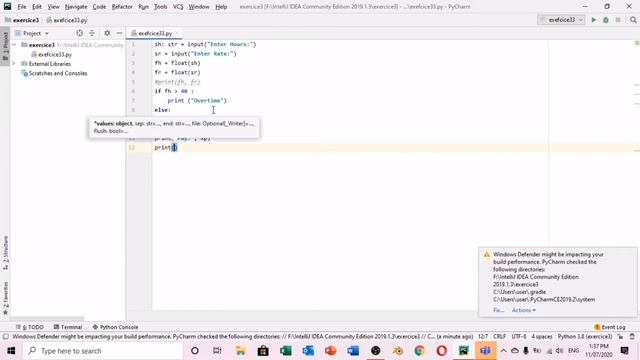Open the Navigate menu

point(76,7)
